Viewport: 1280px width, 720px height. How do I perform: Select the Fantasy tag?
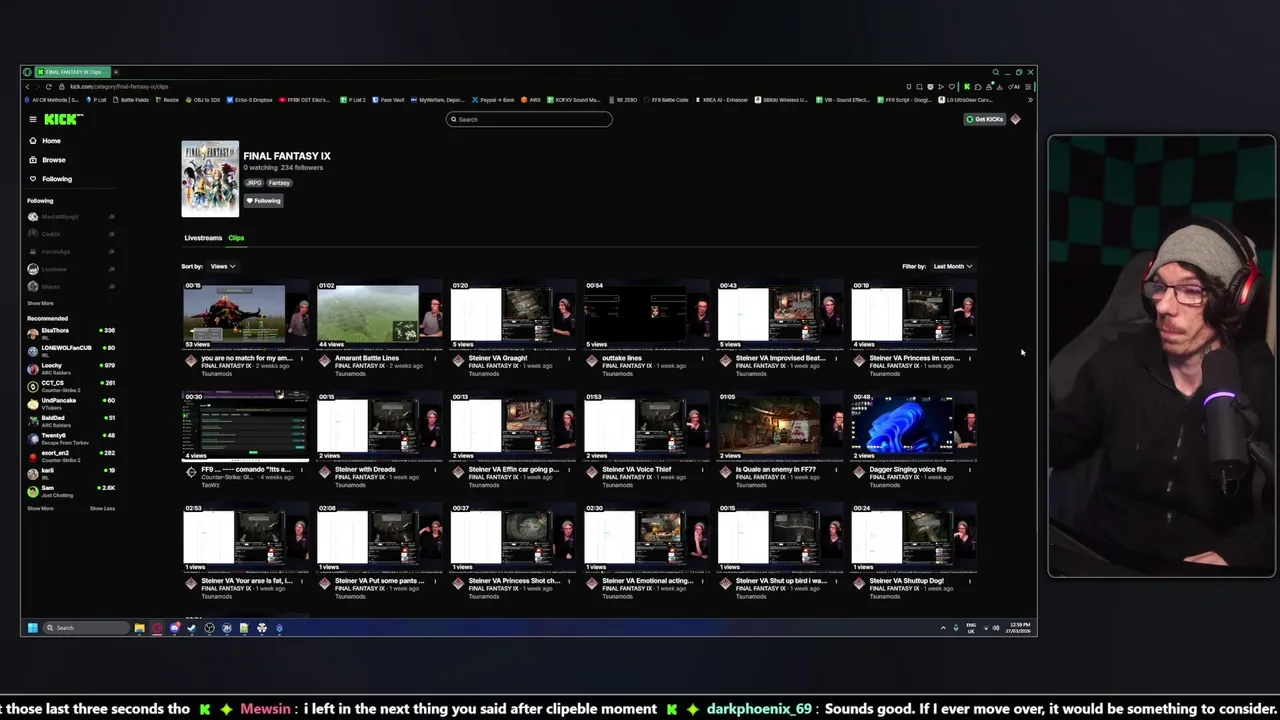click(279, 183)
